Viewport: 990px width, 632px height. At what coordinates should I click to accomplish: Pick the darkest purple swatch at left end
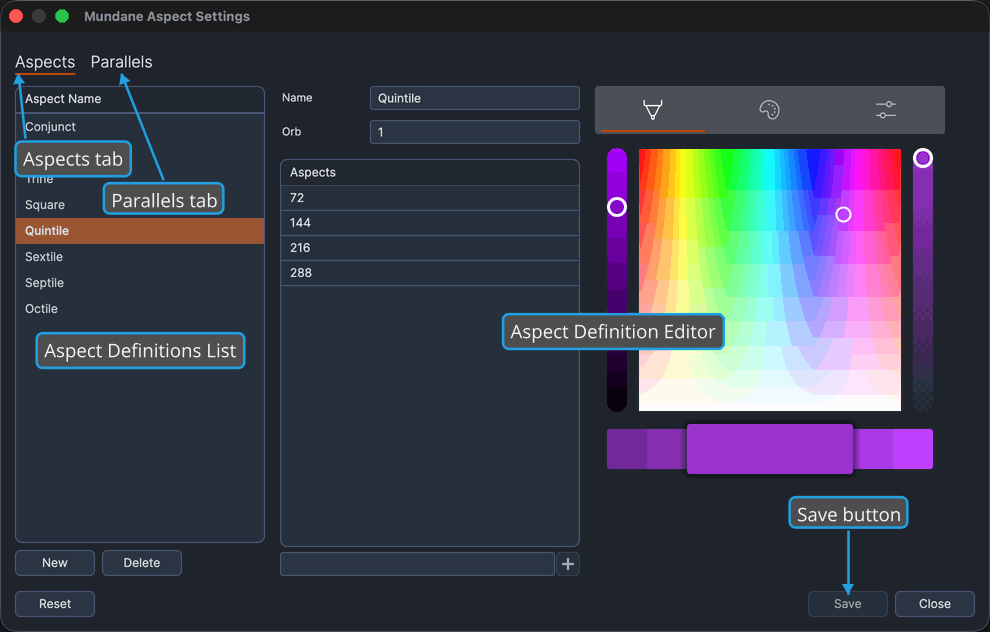[626, 449]
